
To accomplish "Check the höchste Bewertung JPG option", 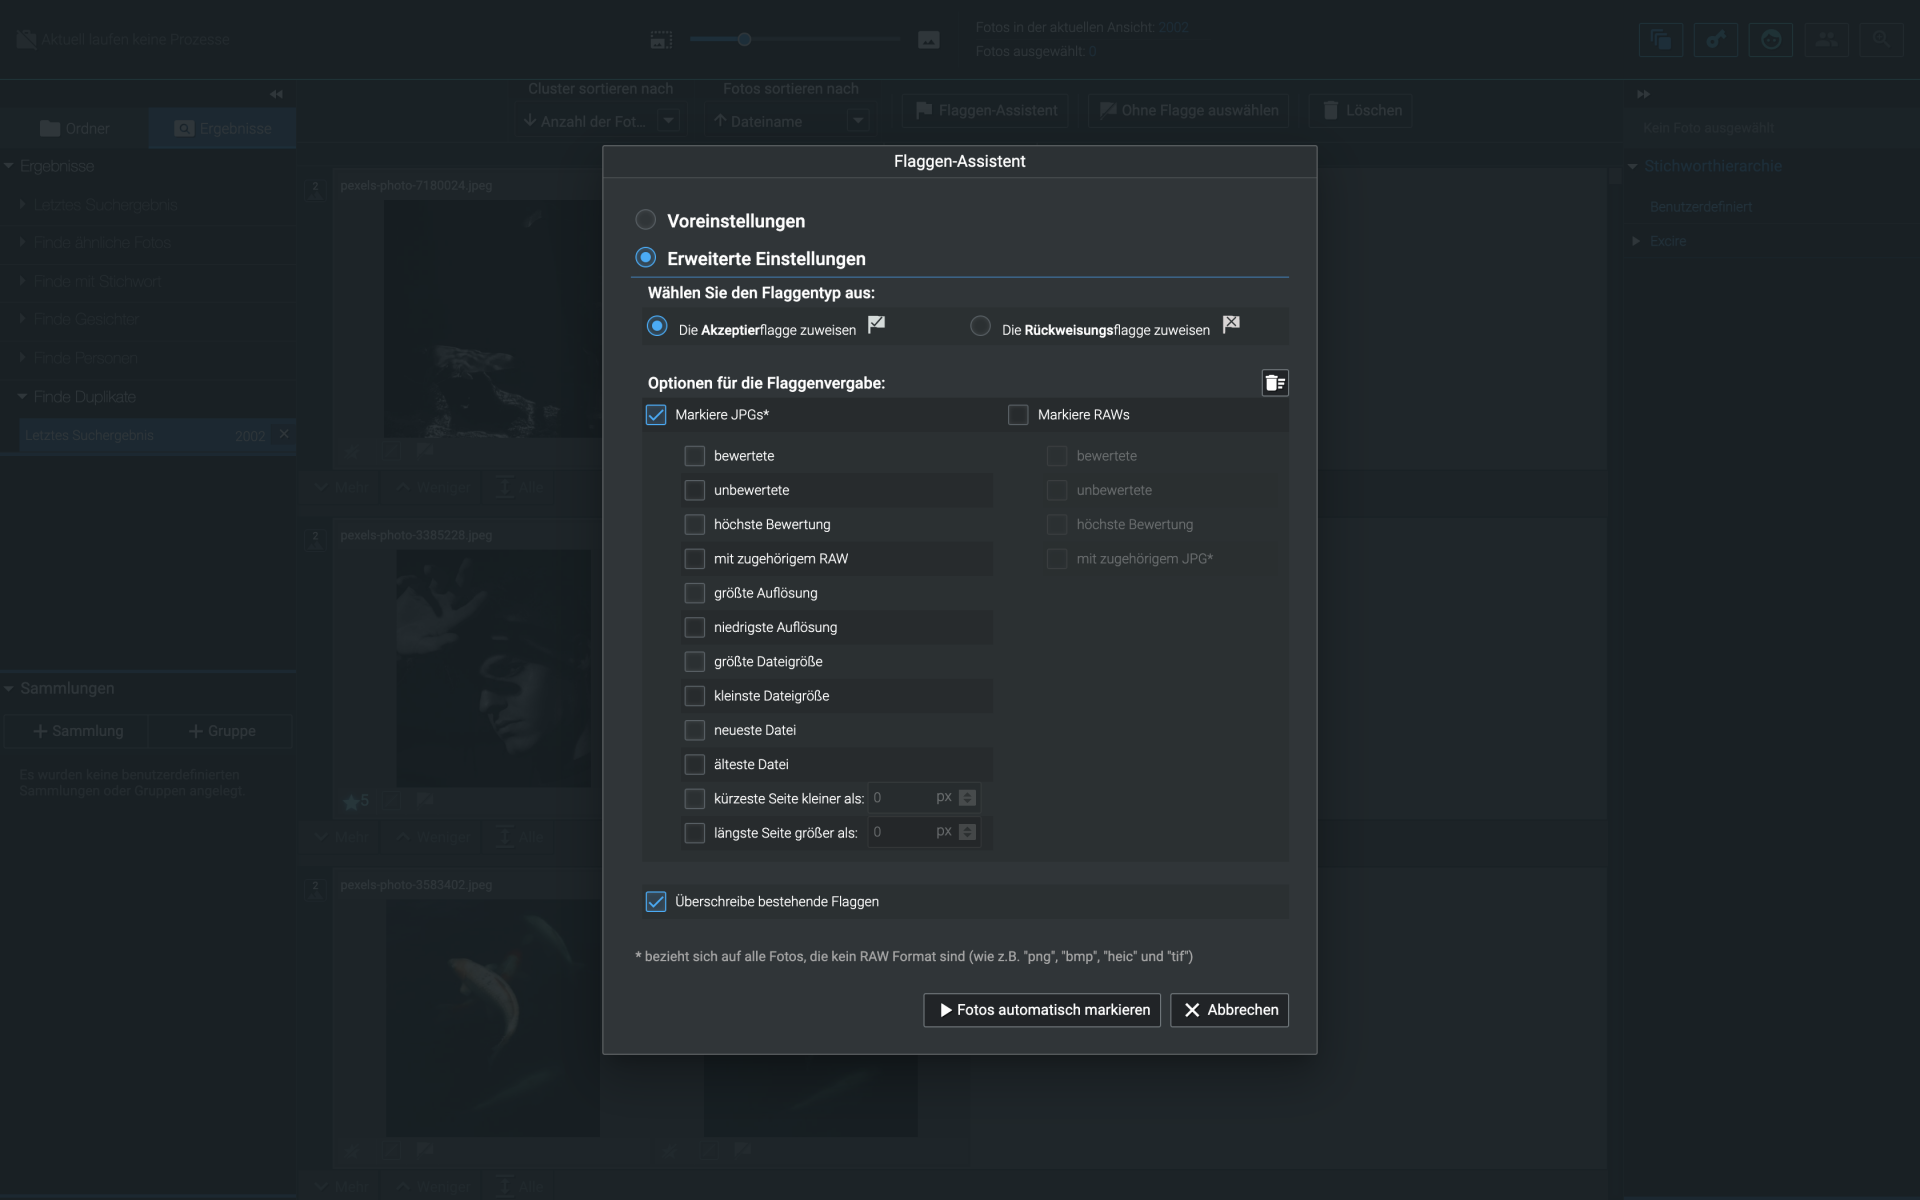I will pos(695,525).
